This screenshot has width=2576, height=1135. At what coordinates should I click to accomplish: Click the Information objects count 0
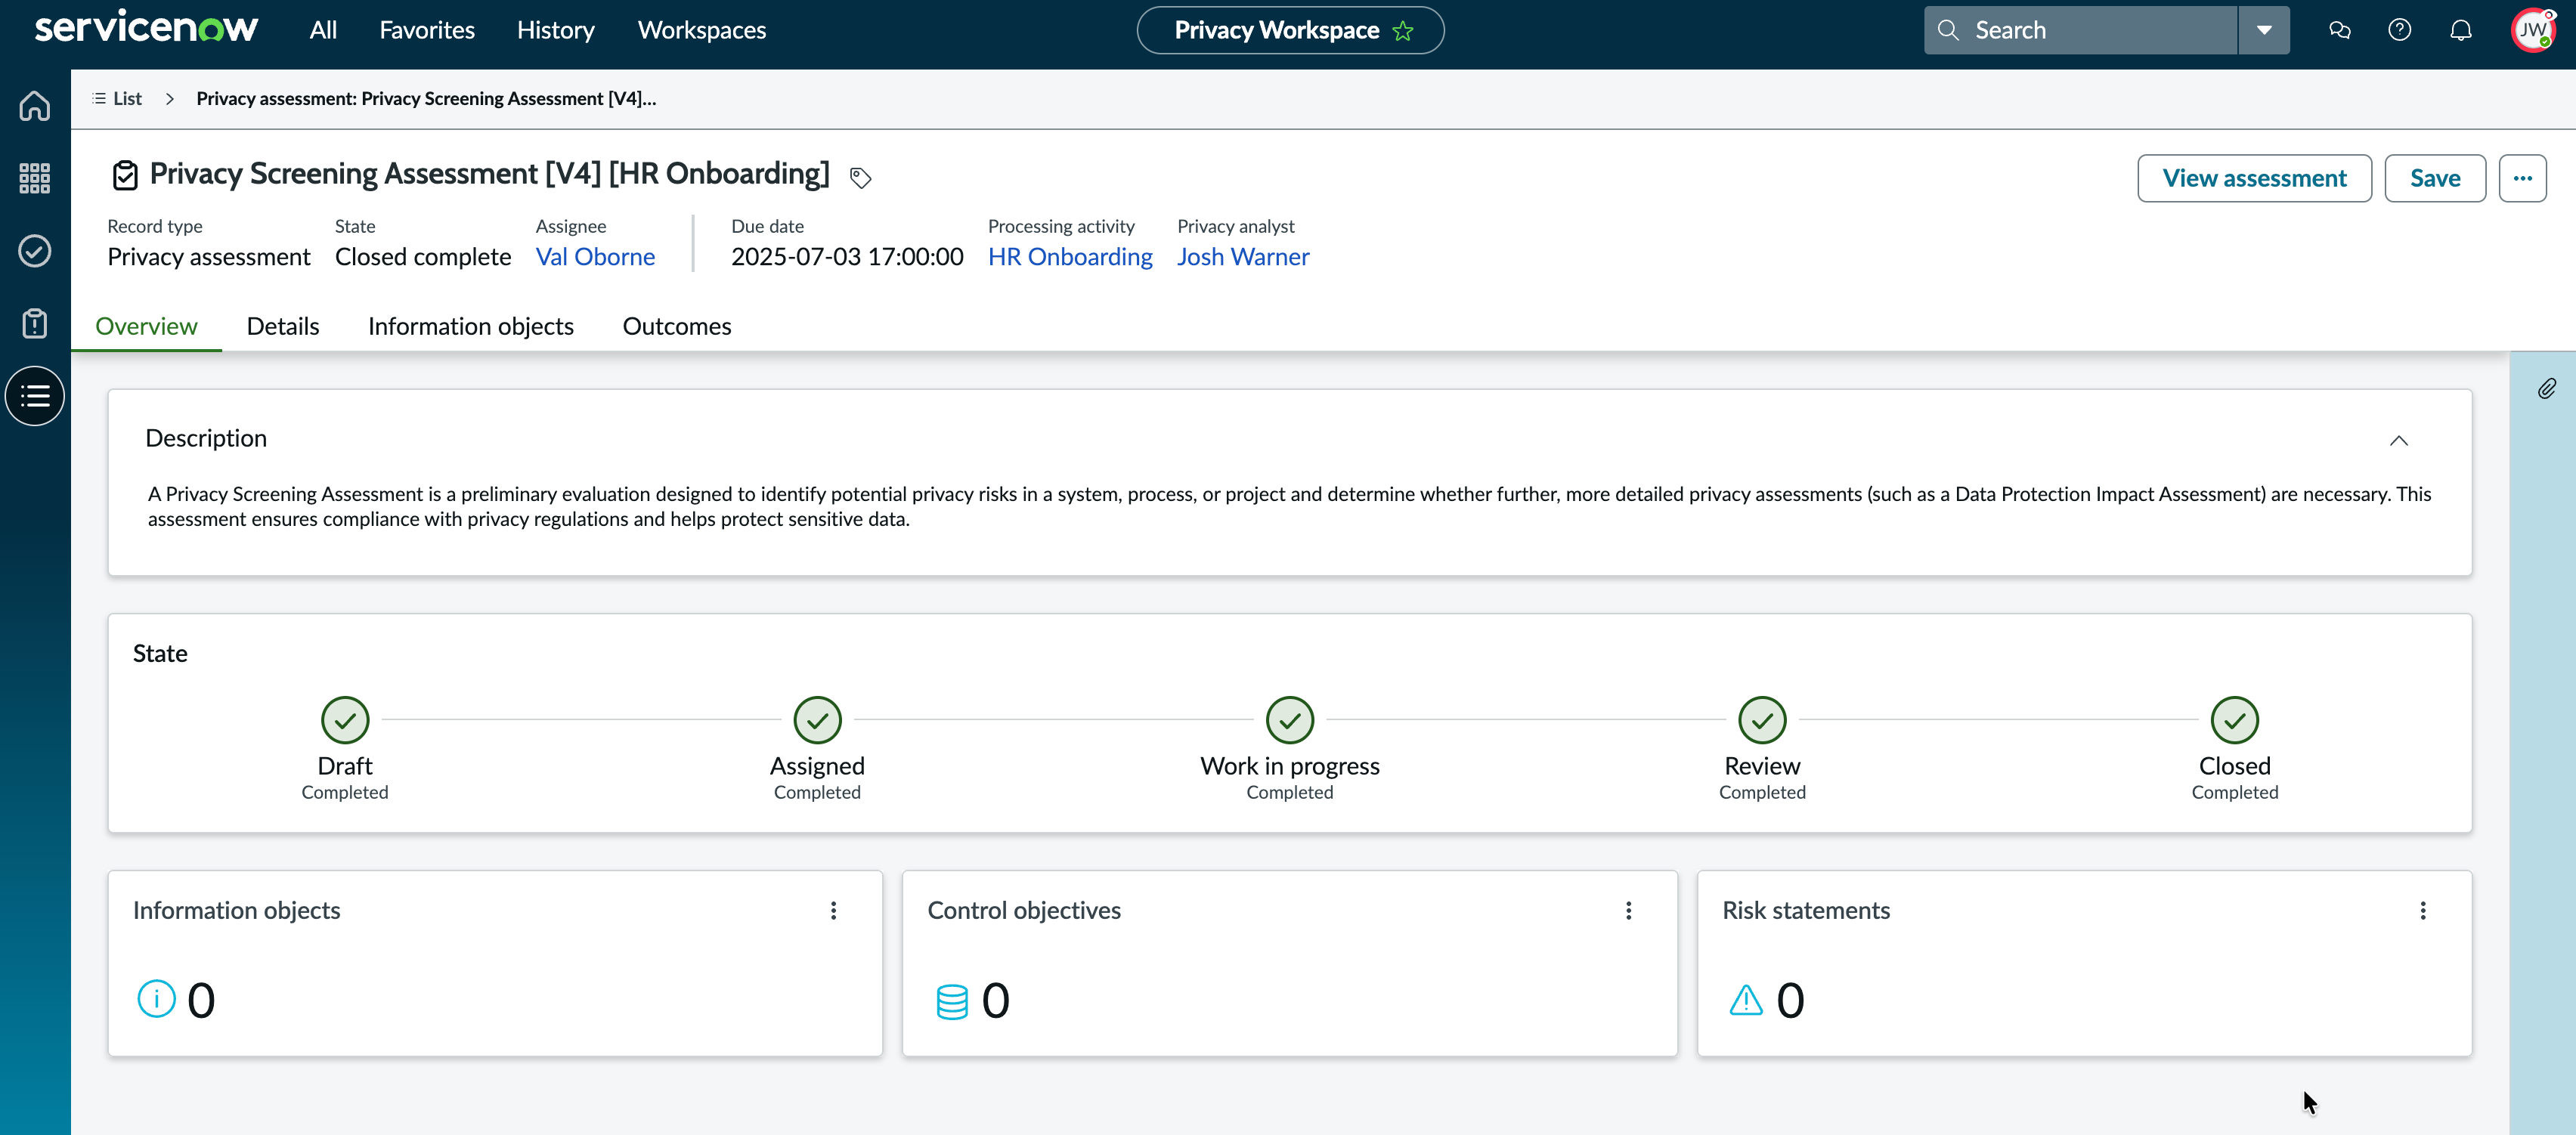201,1000
